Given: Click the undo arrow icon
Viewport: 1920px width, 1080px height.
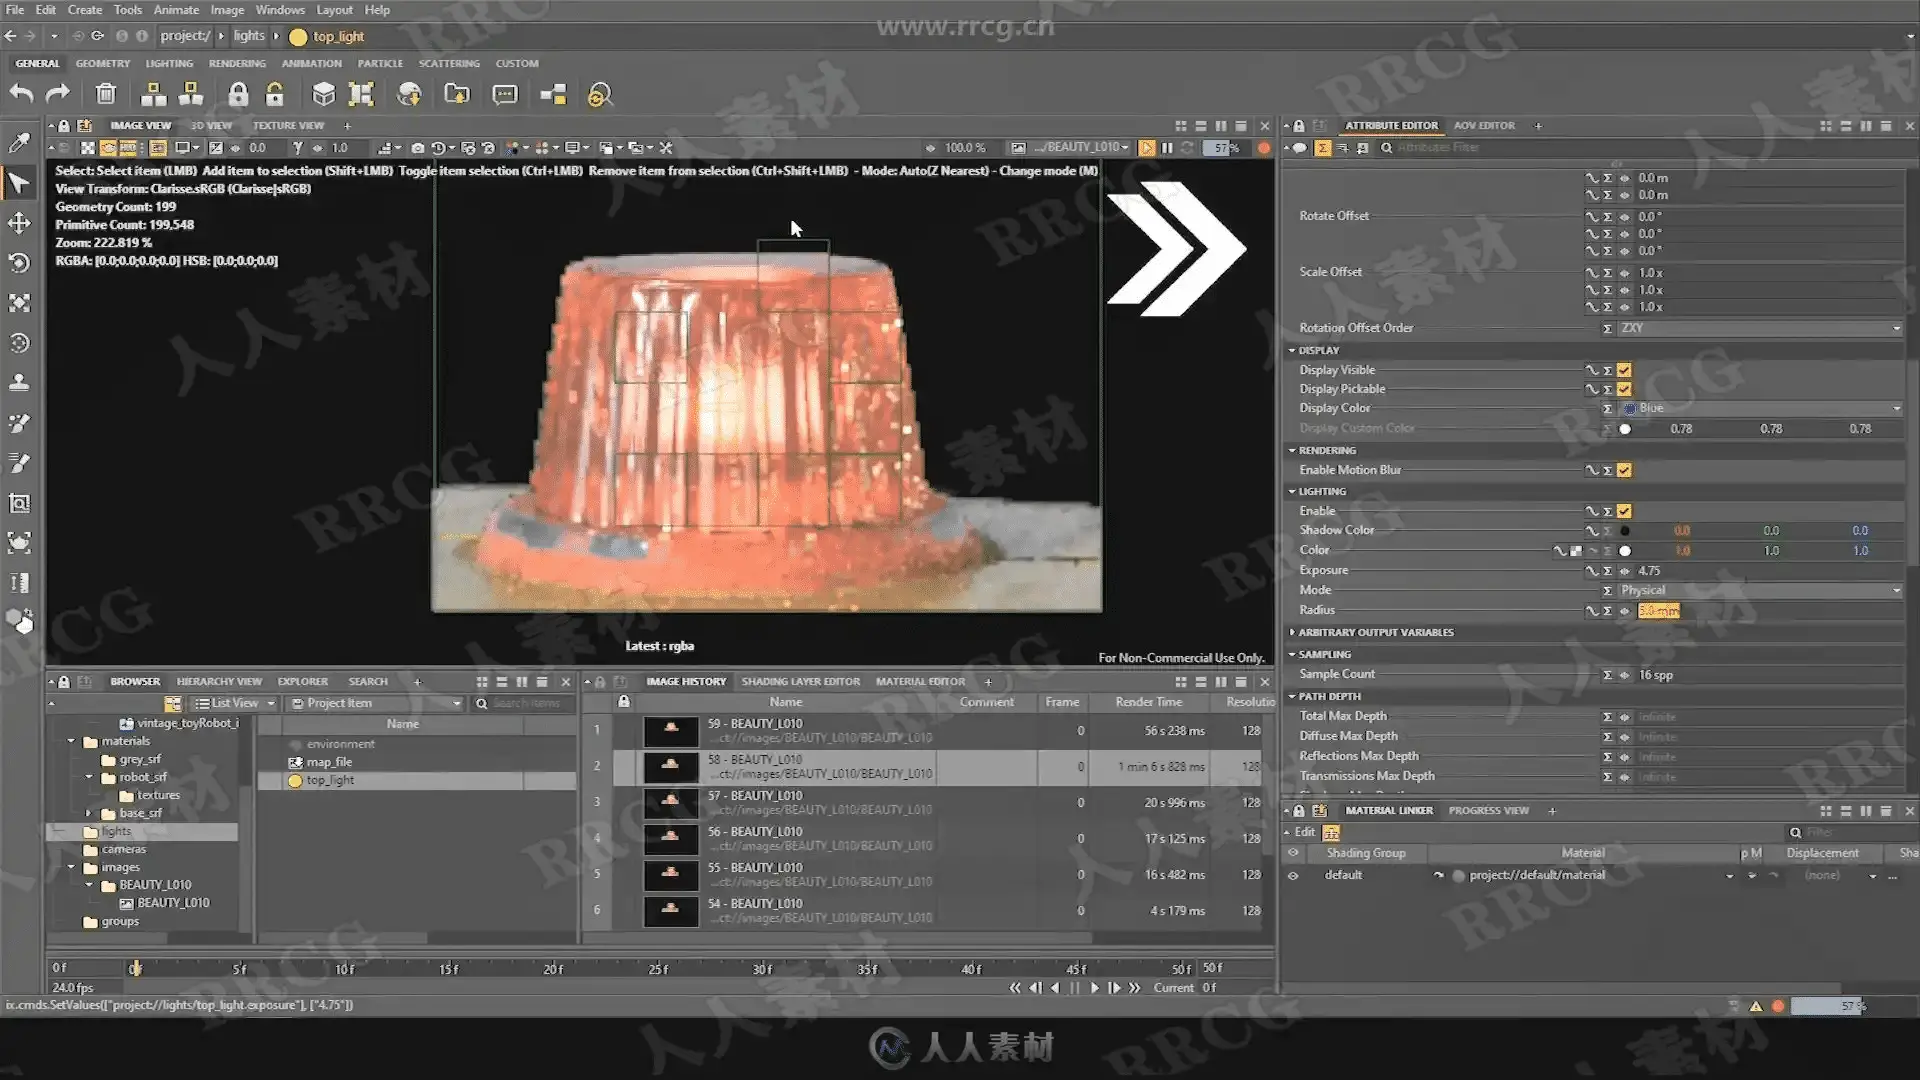Looking at the screenshot, I should 21,94.
